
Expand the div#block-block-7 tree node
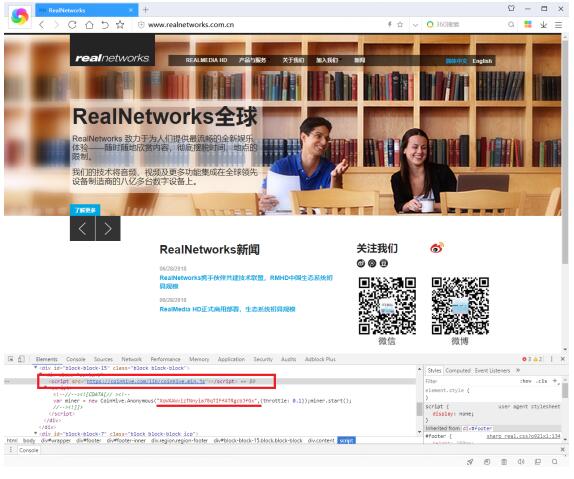pos(36,434)
